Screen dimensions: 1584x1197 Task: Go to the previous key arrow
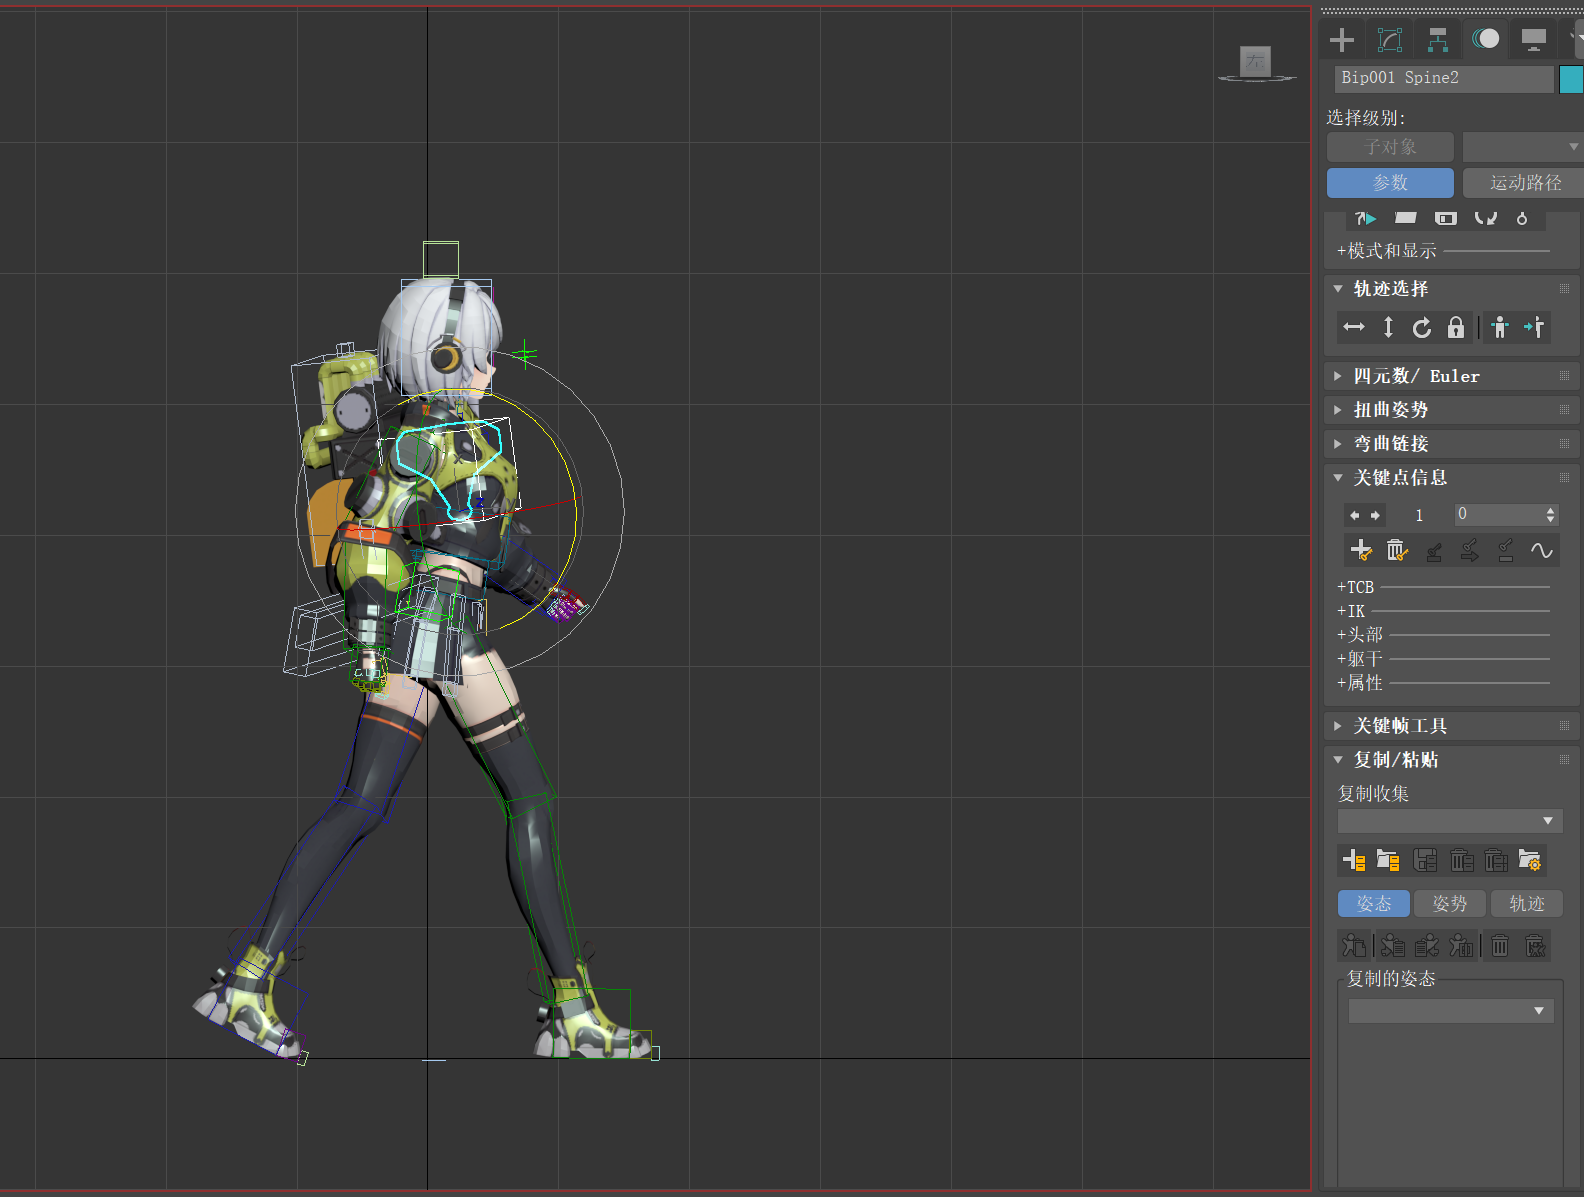pyautogui.click(x=1355, y=515)
